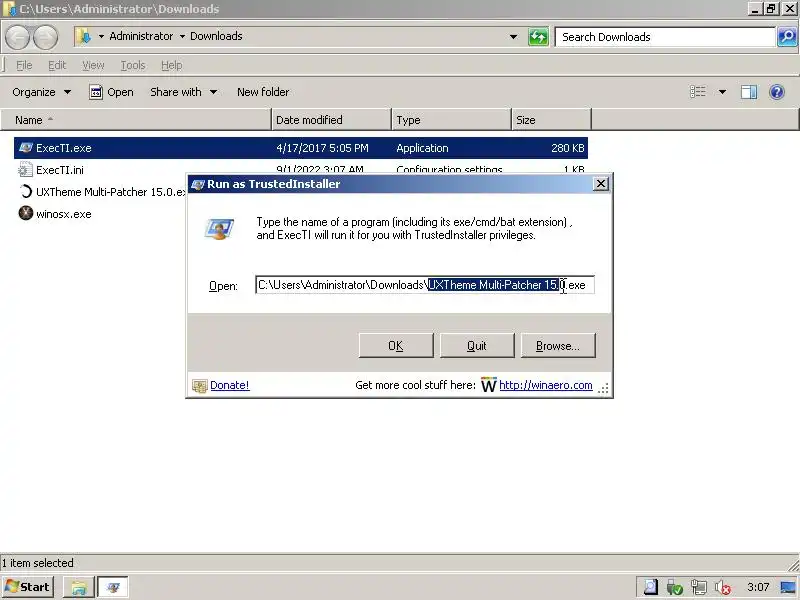
Task: Sort by the Name column header
Action: (x=135, y=120)
